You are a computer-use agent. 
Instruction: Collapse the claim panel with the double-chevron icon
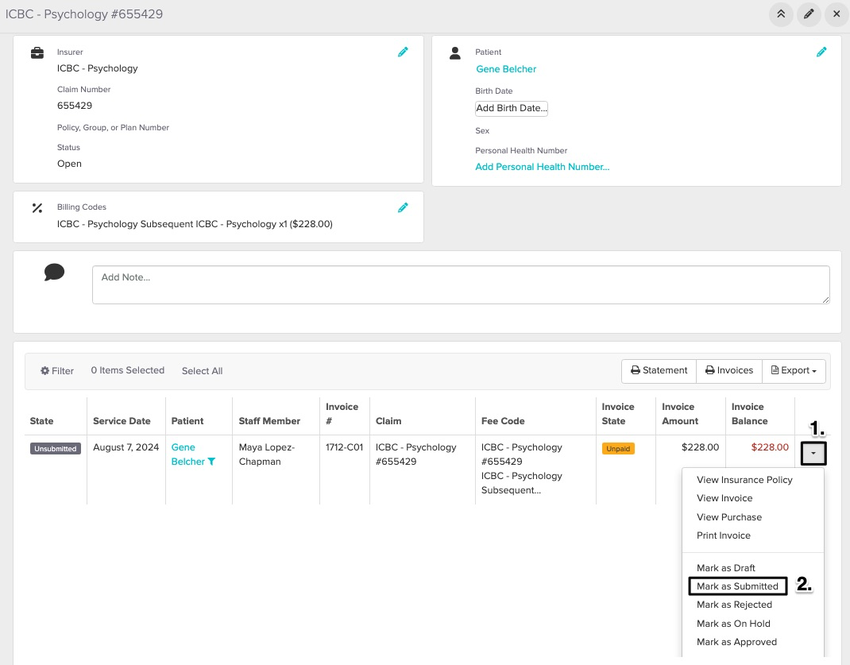coord(781,14)
